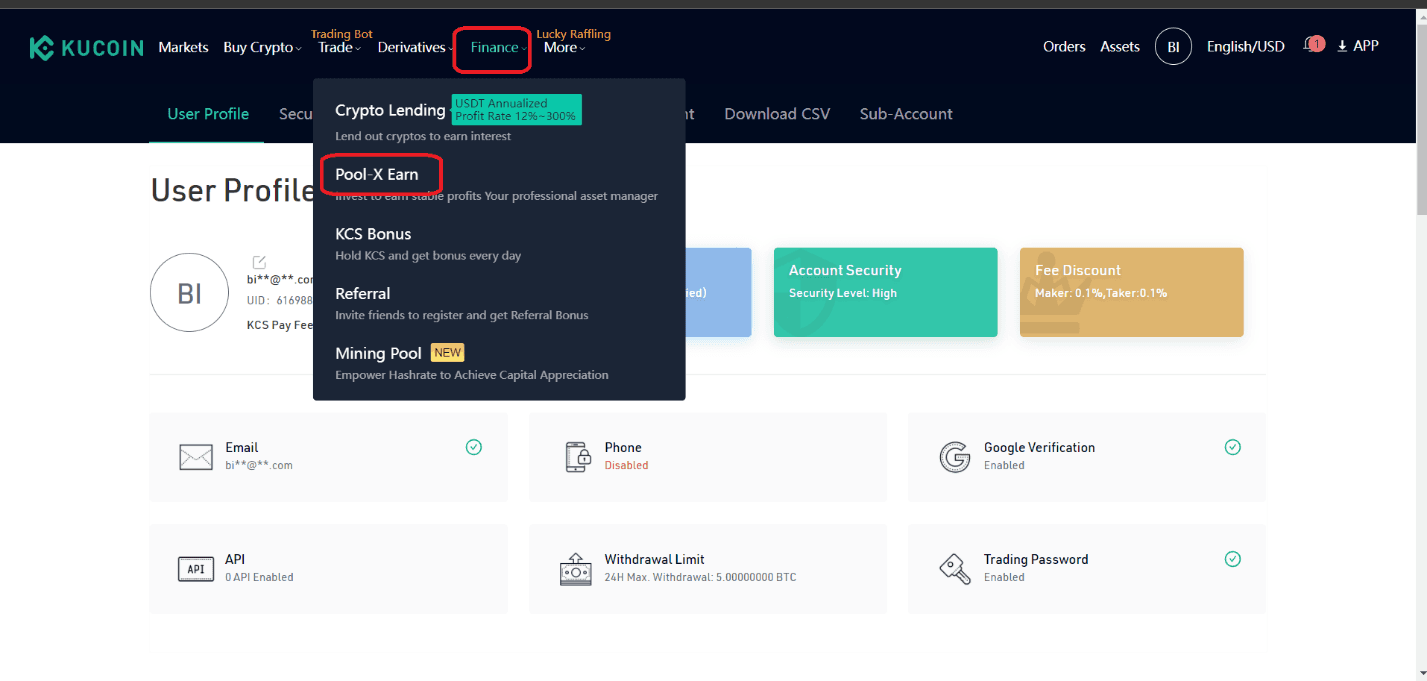Viewport: 1427px width, 681px height.
Task: Click the large BI profile avatar
Action: pos(190,293)
